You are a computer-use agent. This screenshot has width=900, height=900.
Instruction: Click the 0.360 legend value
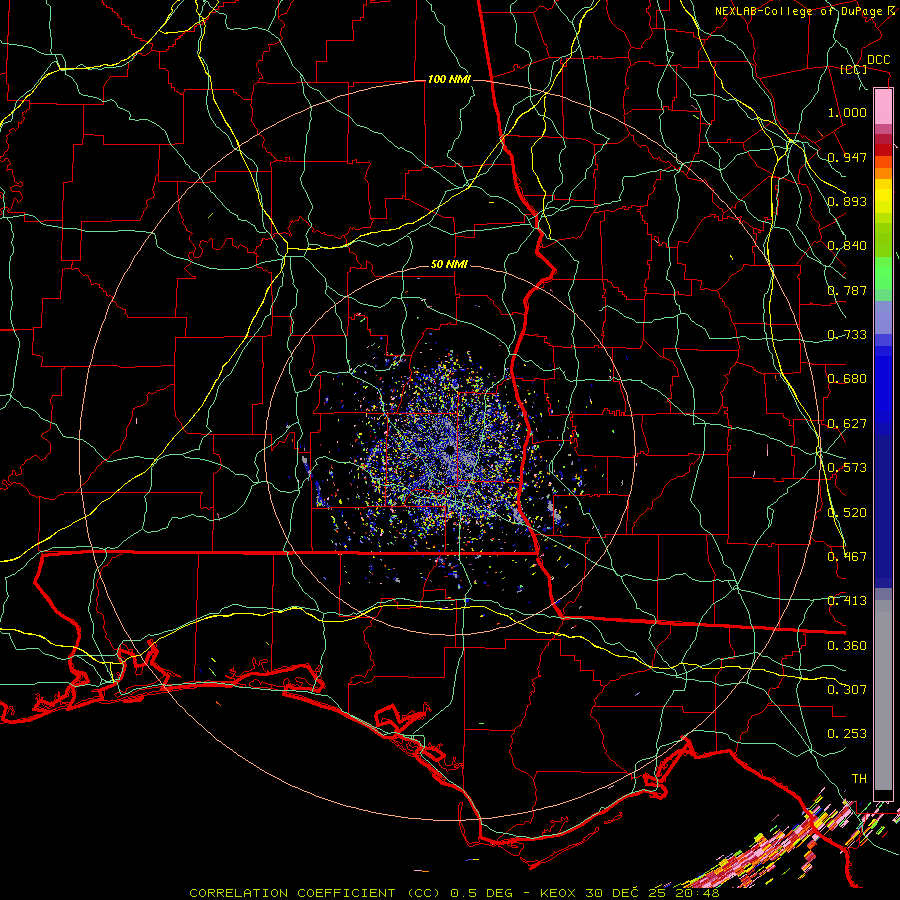[847, 646]
